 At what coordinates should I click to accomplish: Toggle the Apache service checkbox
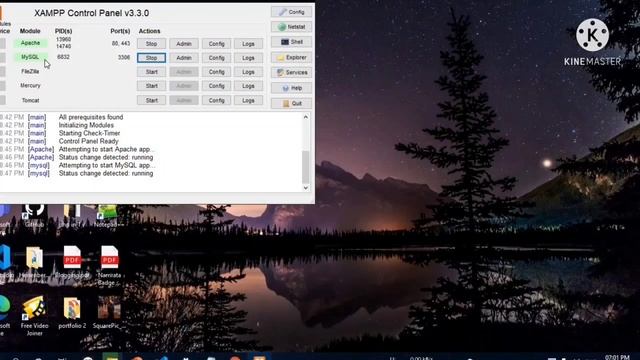click(2, 43)
